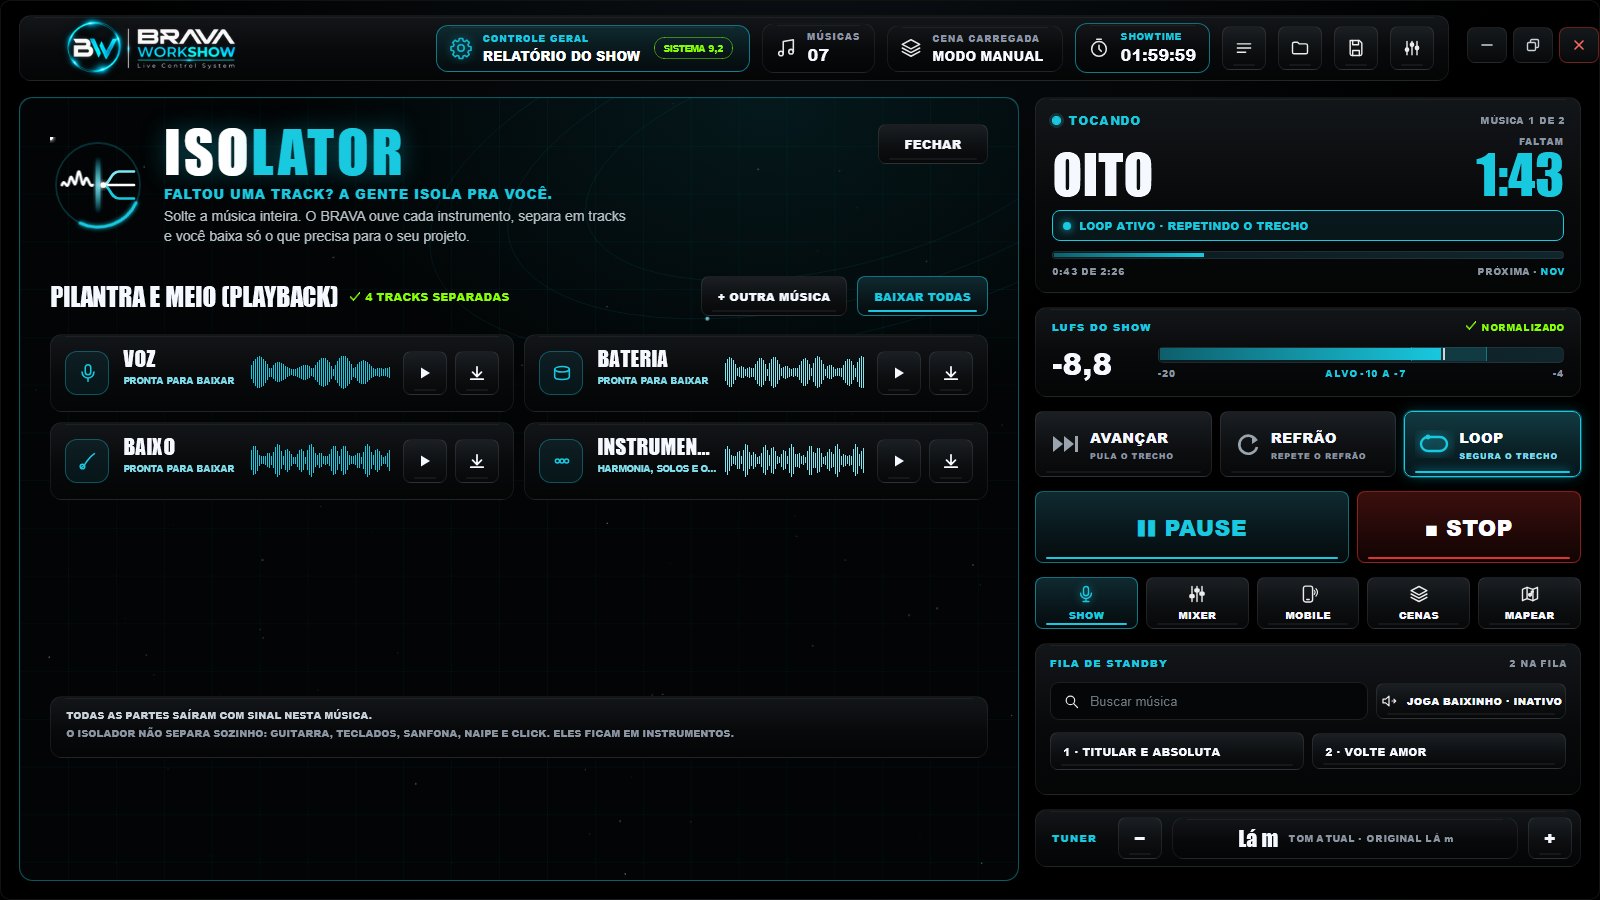This screenshot has height=900, width=1600.
Task: Download the VOZ track
Action: [x=477, y=373]
